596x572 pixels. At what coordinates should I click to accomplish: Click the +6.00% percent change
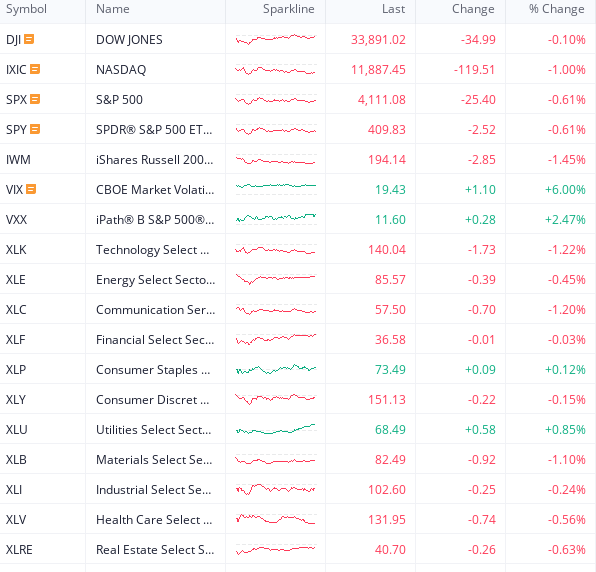click(565, 190)
